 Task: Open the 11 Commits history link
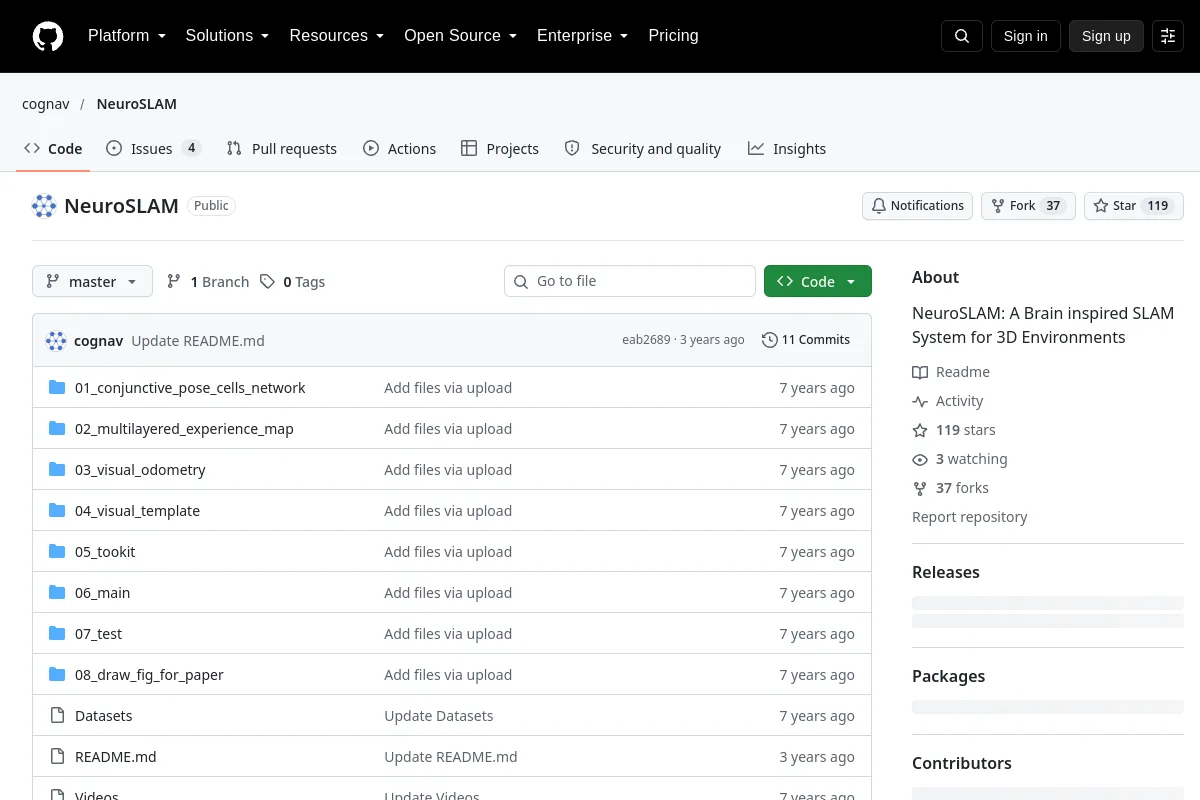pos(806,340)
